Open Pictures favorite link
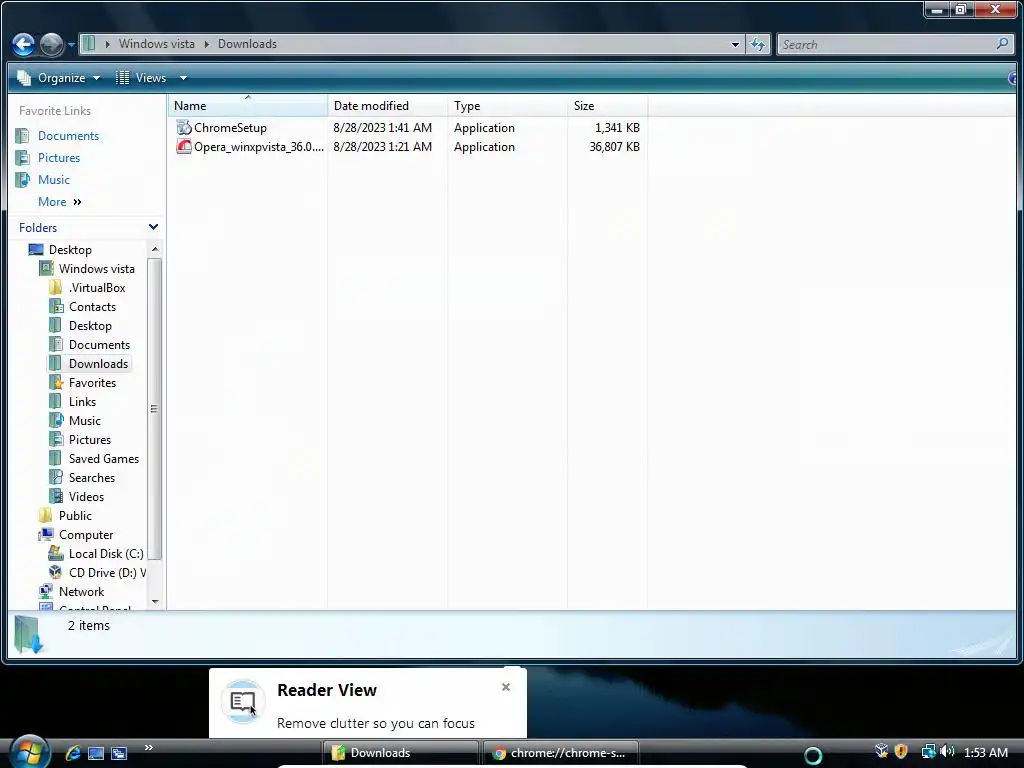 click(x=59, y=158)
